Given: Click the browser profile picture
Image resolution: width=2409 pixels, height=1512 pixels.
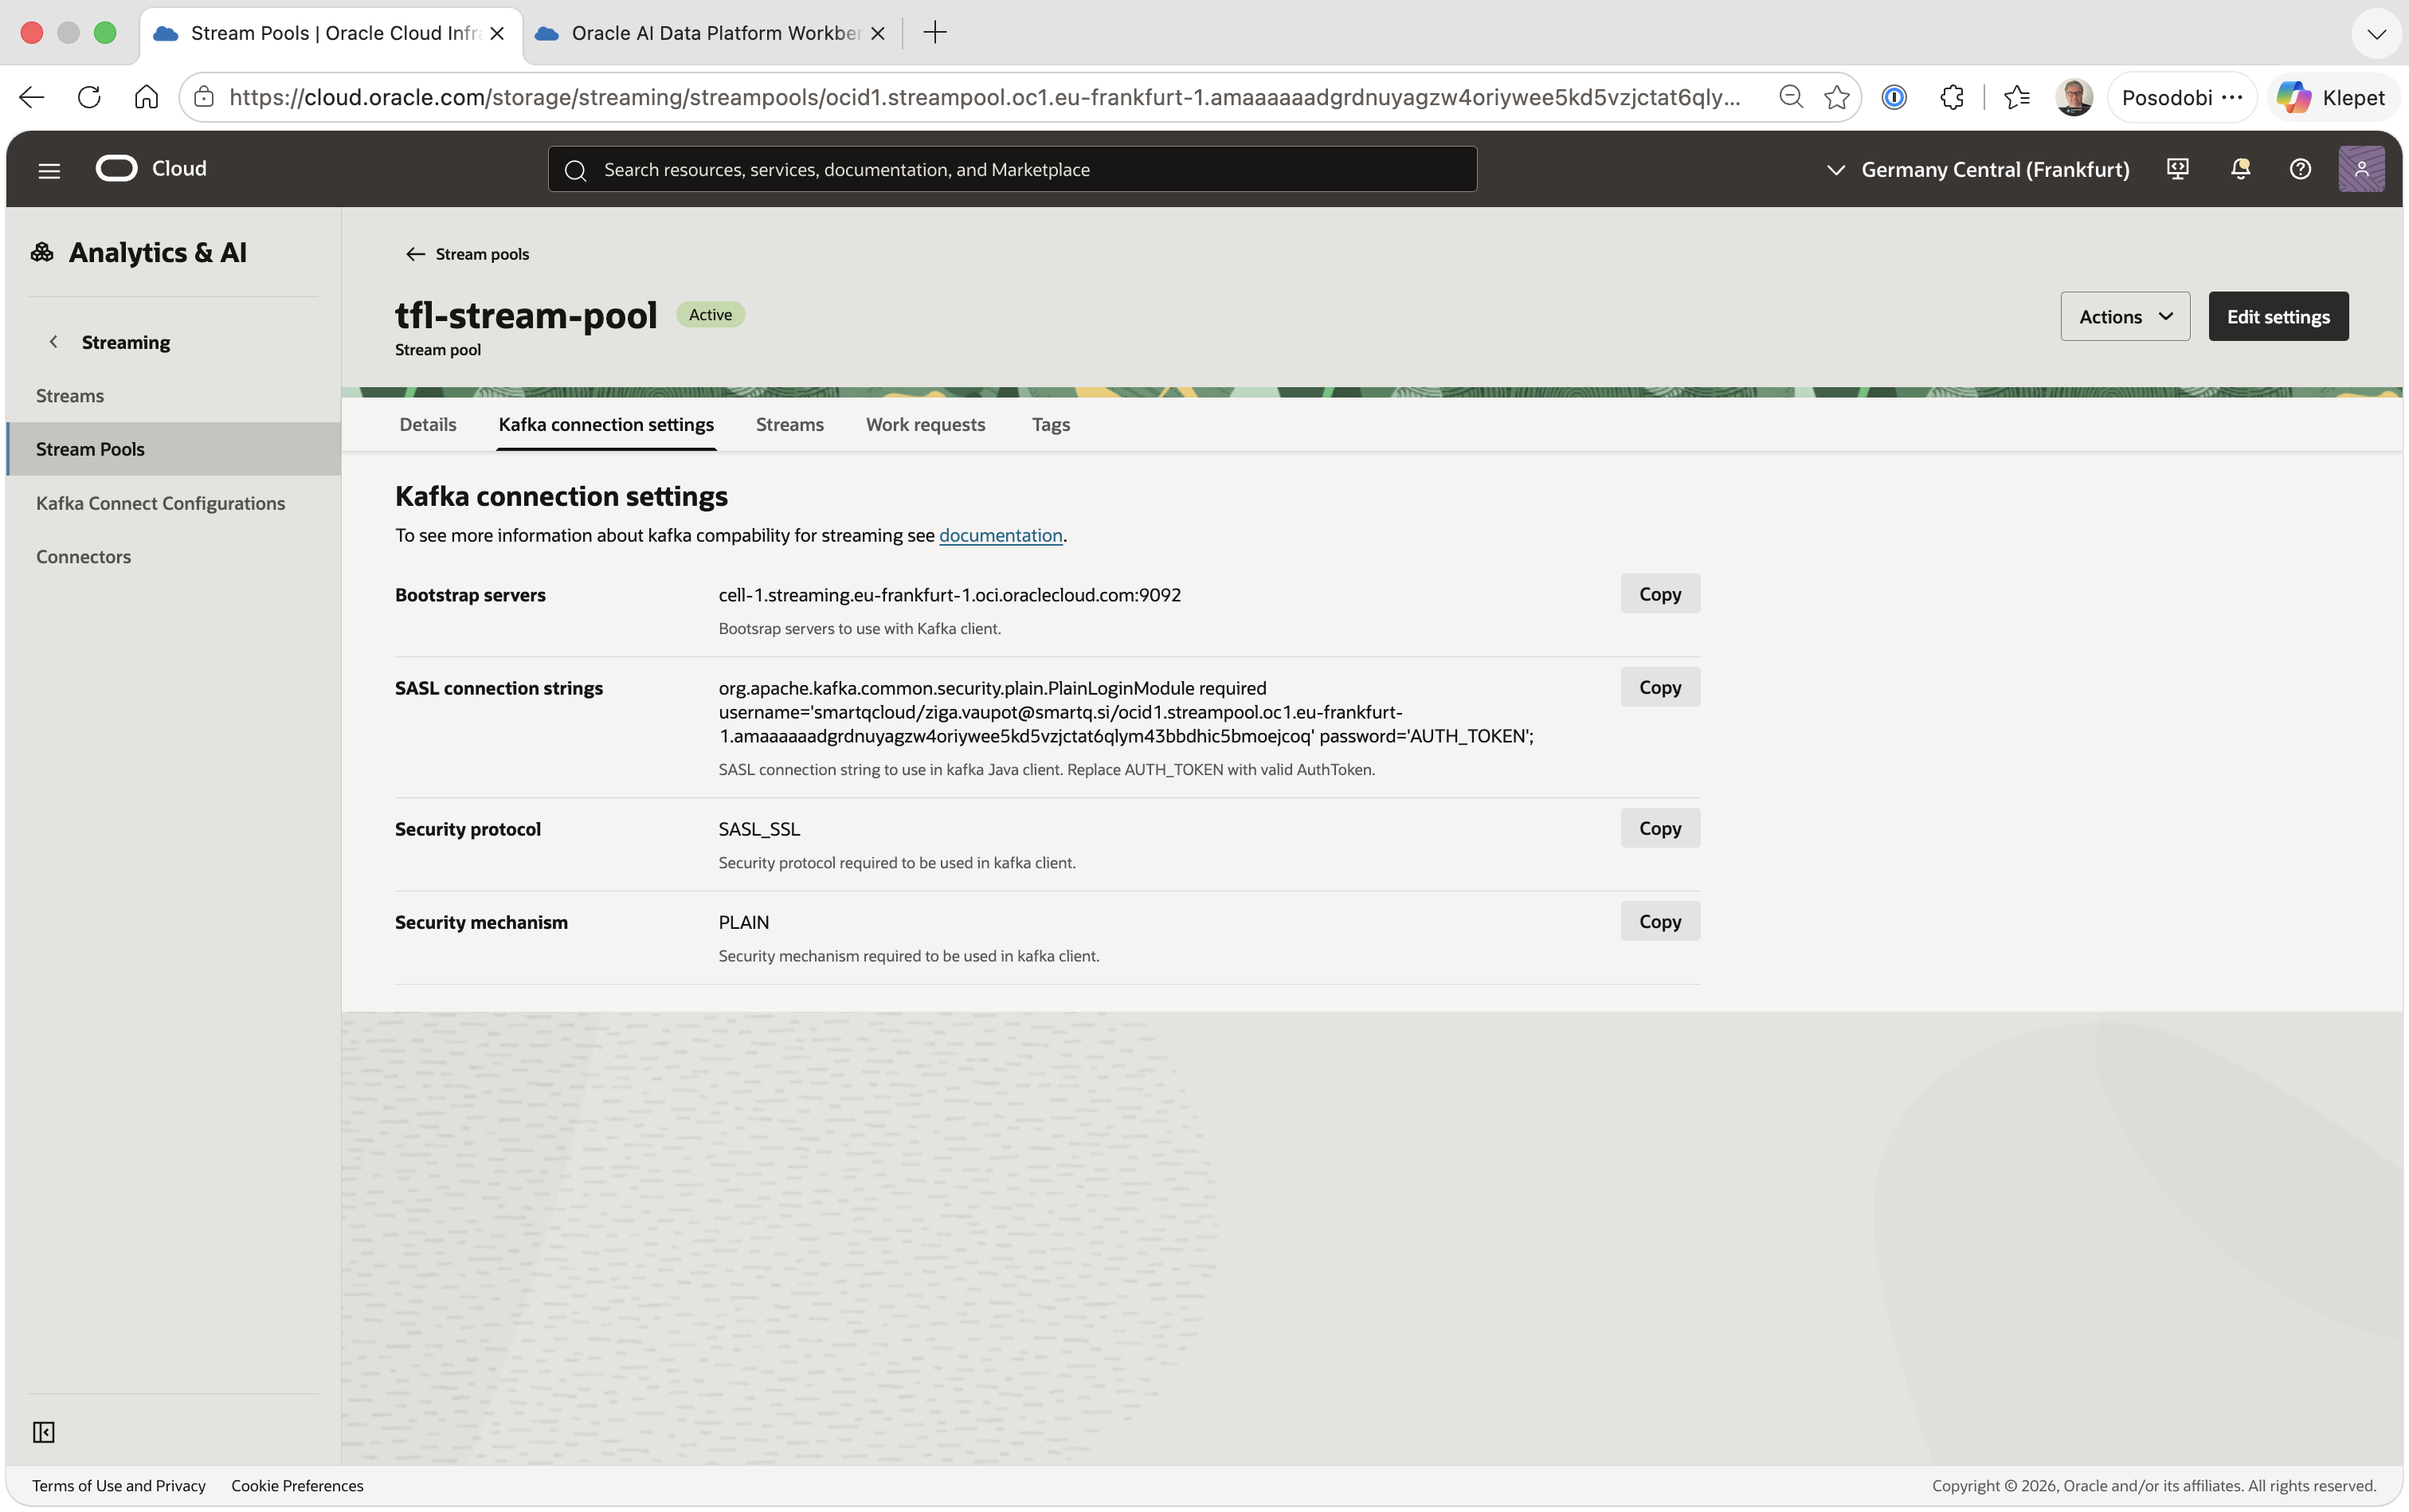Looking at the screenshot, I should coord(2074,97).
